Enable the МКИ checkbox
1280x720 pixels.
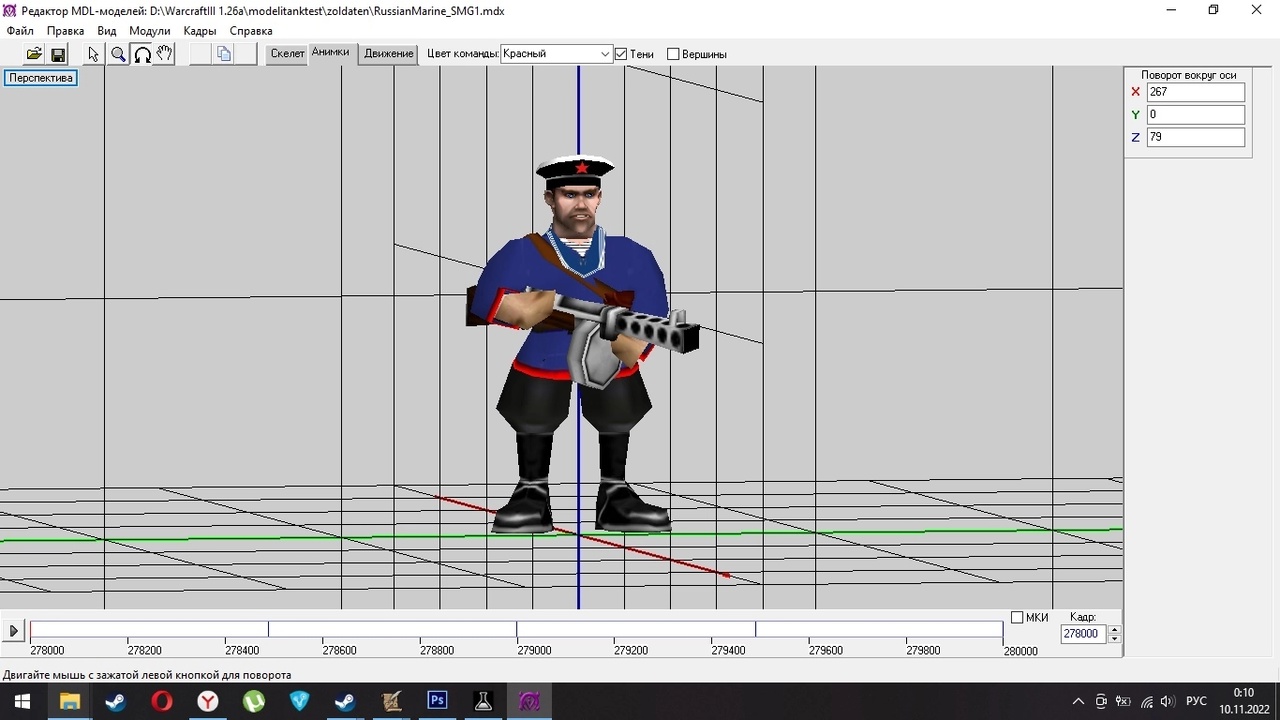[x=1017, y=617]
